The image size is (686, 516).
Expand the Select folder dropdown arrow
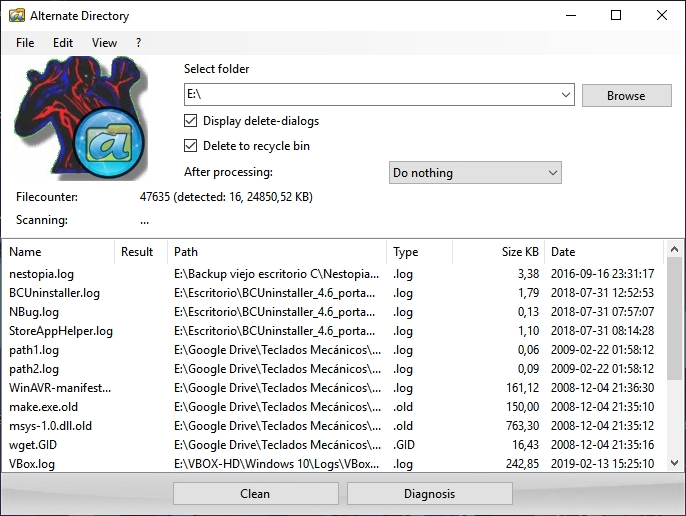coord(565,95)
